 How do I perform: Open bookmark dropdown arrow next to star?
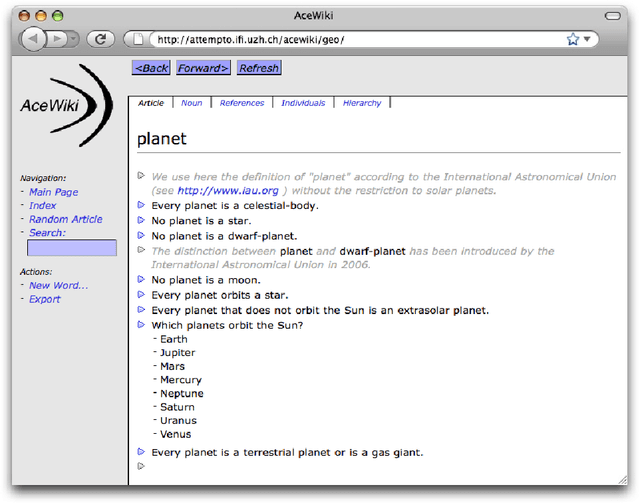point(587,39)
